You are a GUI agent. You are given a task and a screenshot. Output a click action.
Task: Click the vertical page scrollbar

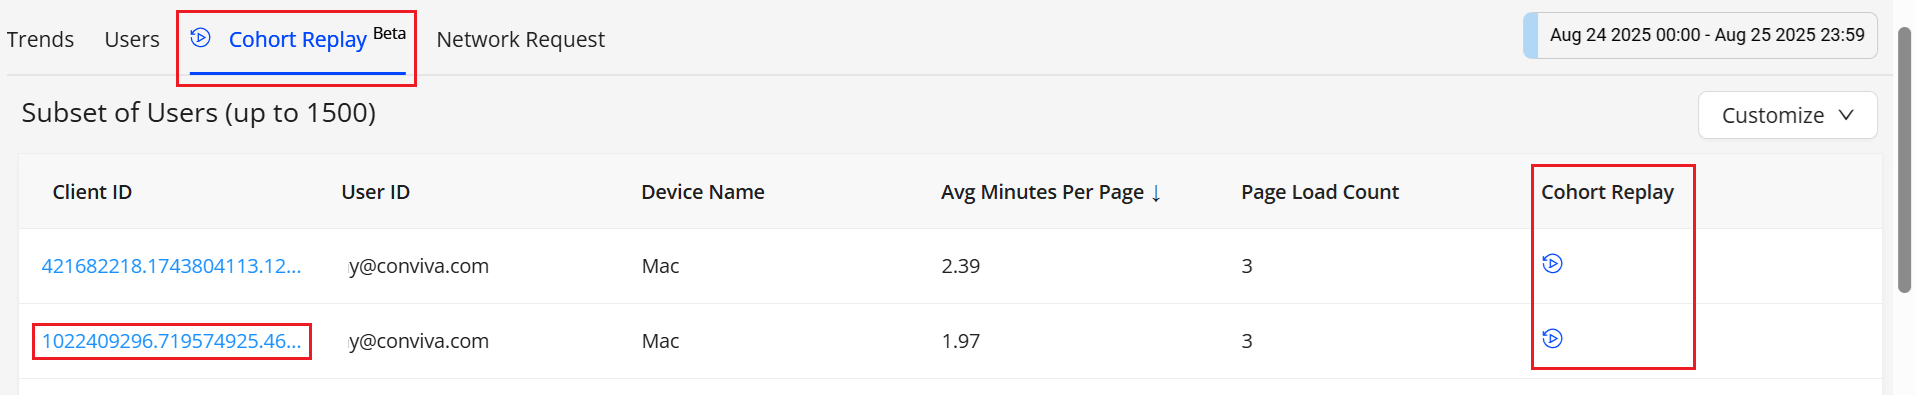click(1904, 160)
